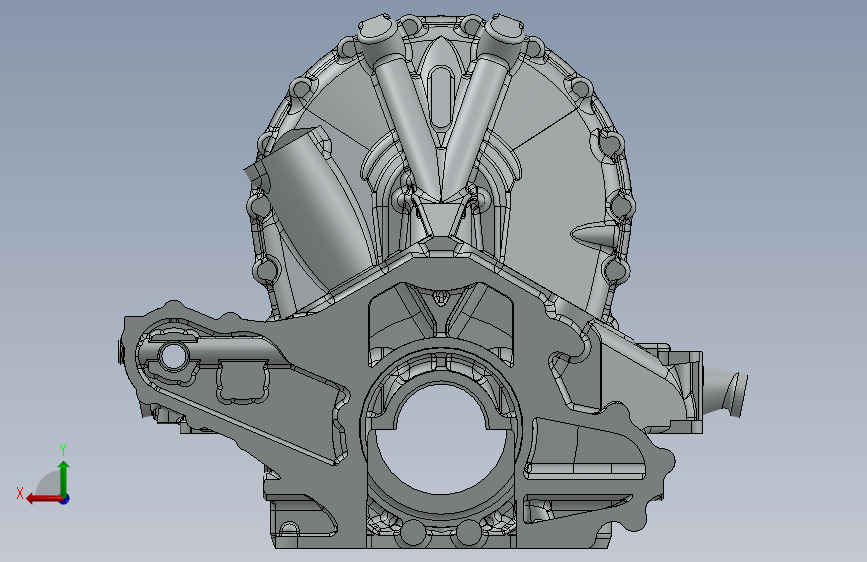Select the large circular bore in the engine block
The height and width of the screenshot is (562, 867).
441,440
